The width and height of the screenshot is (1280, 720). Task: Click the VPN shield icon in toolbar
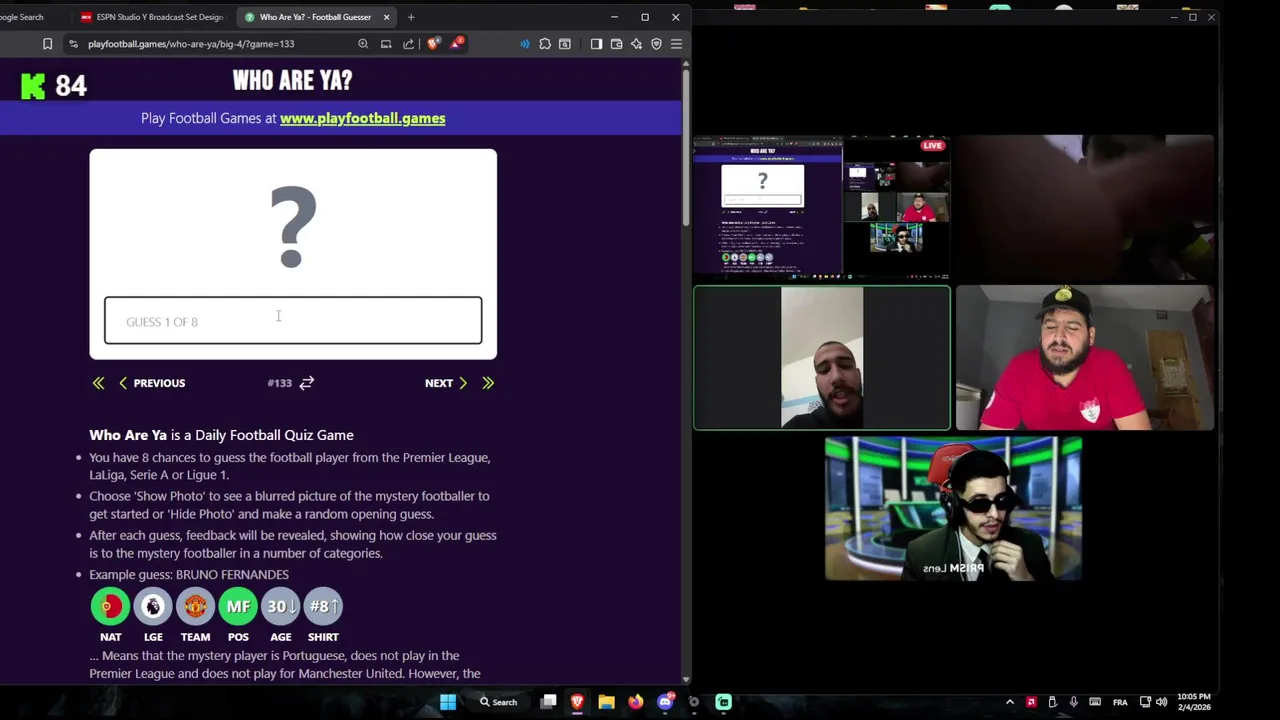656,44
